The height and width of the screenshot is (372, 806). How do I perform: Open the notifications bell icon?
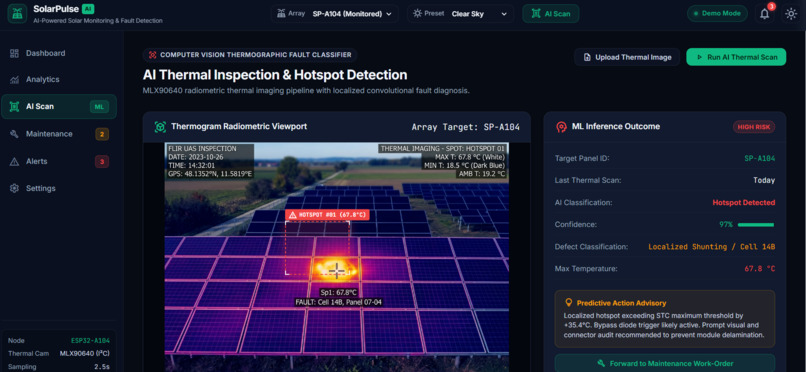coord(764,14)
